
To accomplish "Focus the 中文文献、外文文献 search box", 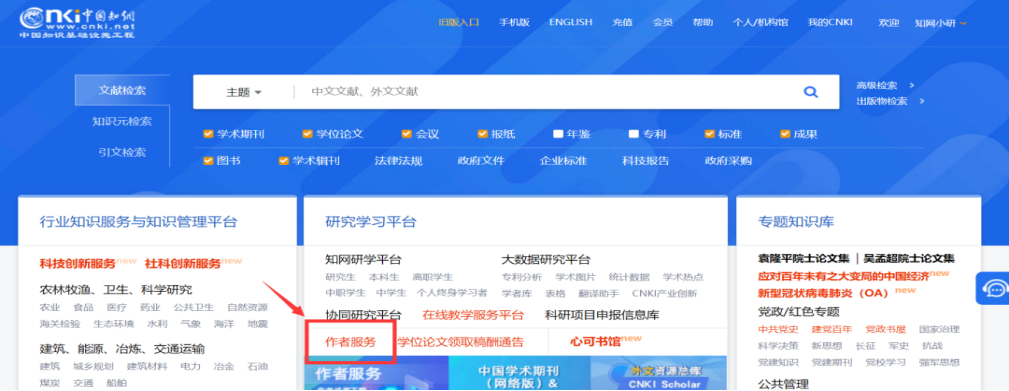I will coord(547,92).
